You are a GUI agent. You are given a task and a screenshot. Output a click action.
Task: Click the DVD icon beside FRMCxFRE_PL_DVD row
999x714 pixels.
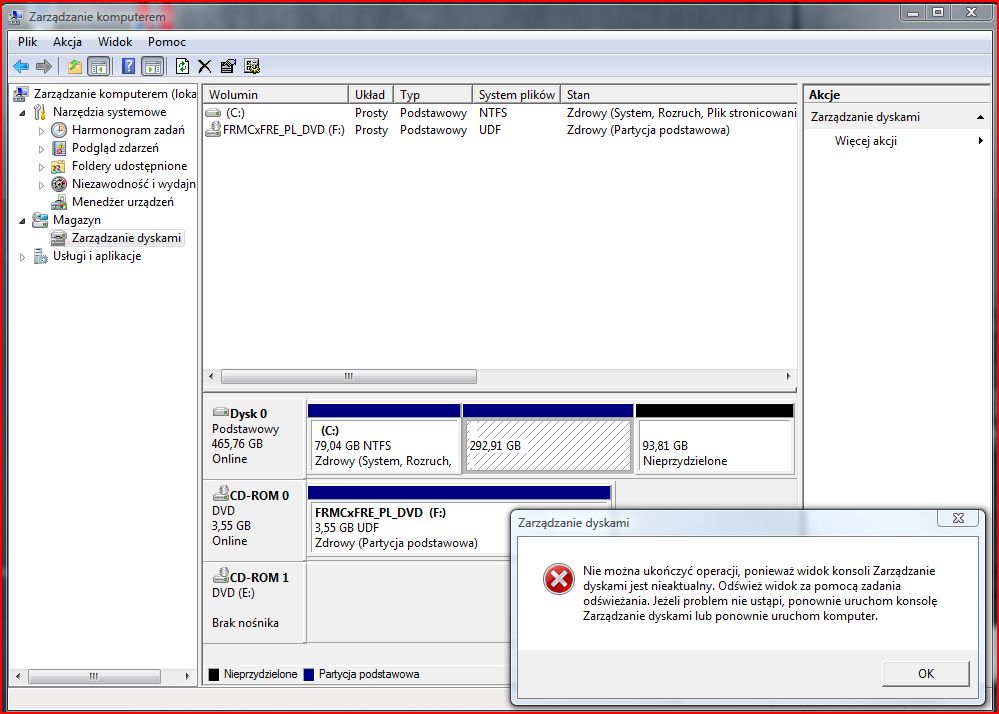213,130
